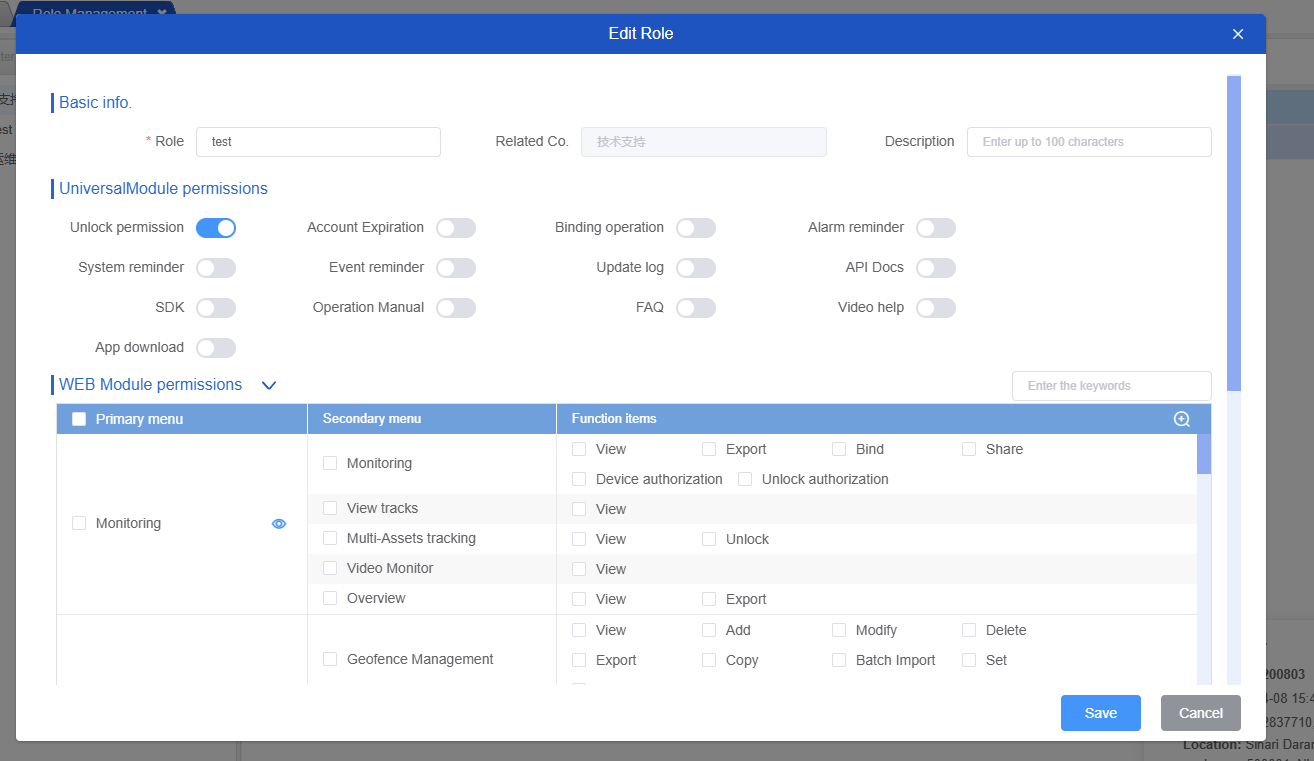This screenshot has height=761, width=1314.
Task: Click the eye icon beside Monitoring
Action: [279, 523]
